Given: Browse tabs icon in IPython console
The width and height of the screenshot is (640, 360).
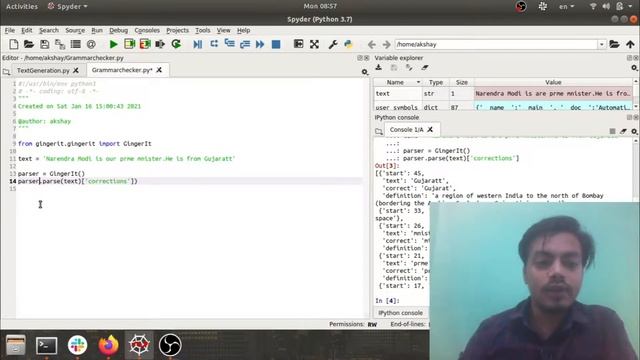Looking at the screenshot, I should point(379,131).
